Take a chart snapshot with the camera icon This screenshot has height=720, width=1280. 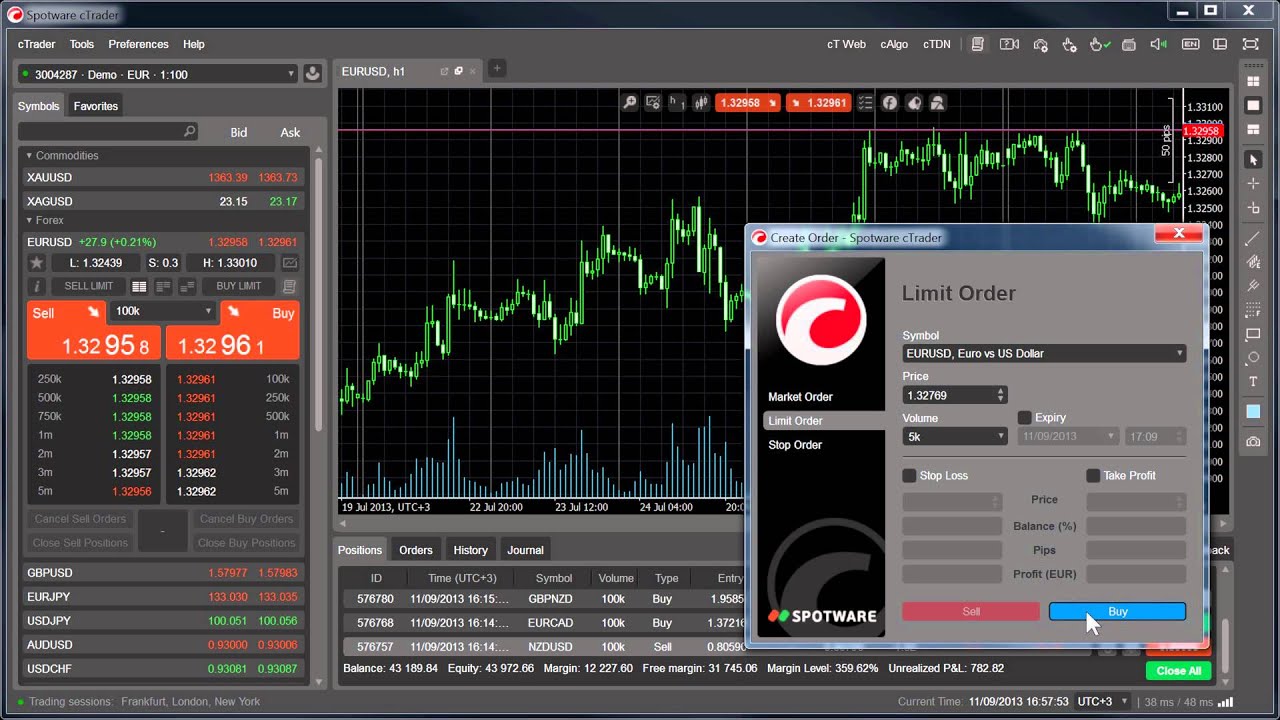click(1253, 441)
